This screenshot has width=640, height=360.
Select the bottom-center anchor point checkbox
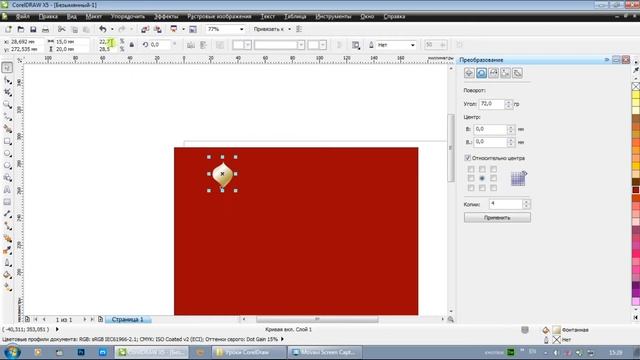point(482,188)
